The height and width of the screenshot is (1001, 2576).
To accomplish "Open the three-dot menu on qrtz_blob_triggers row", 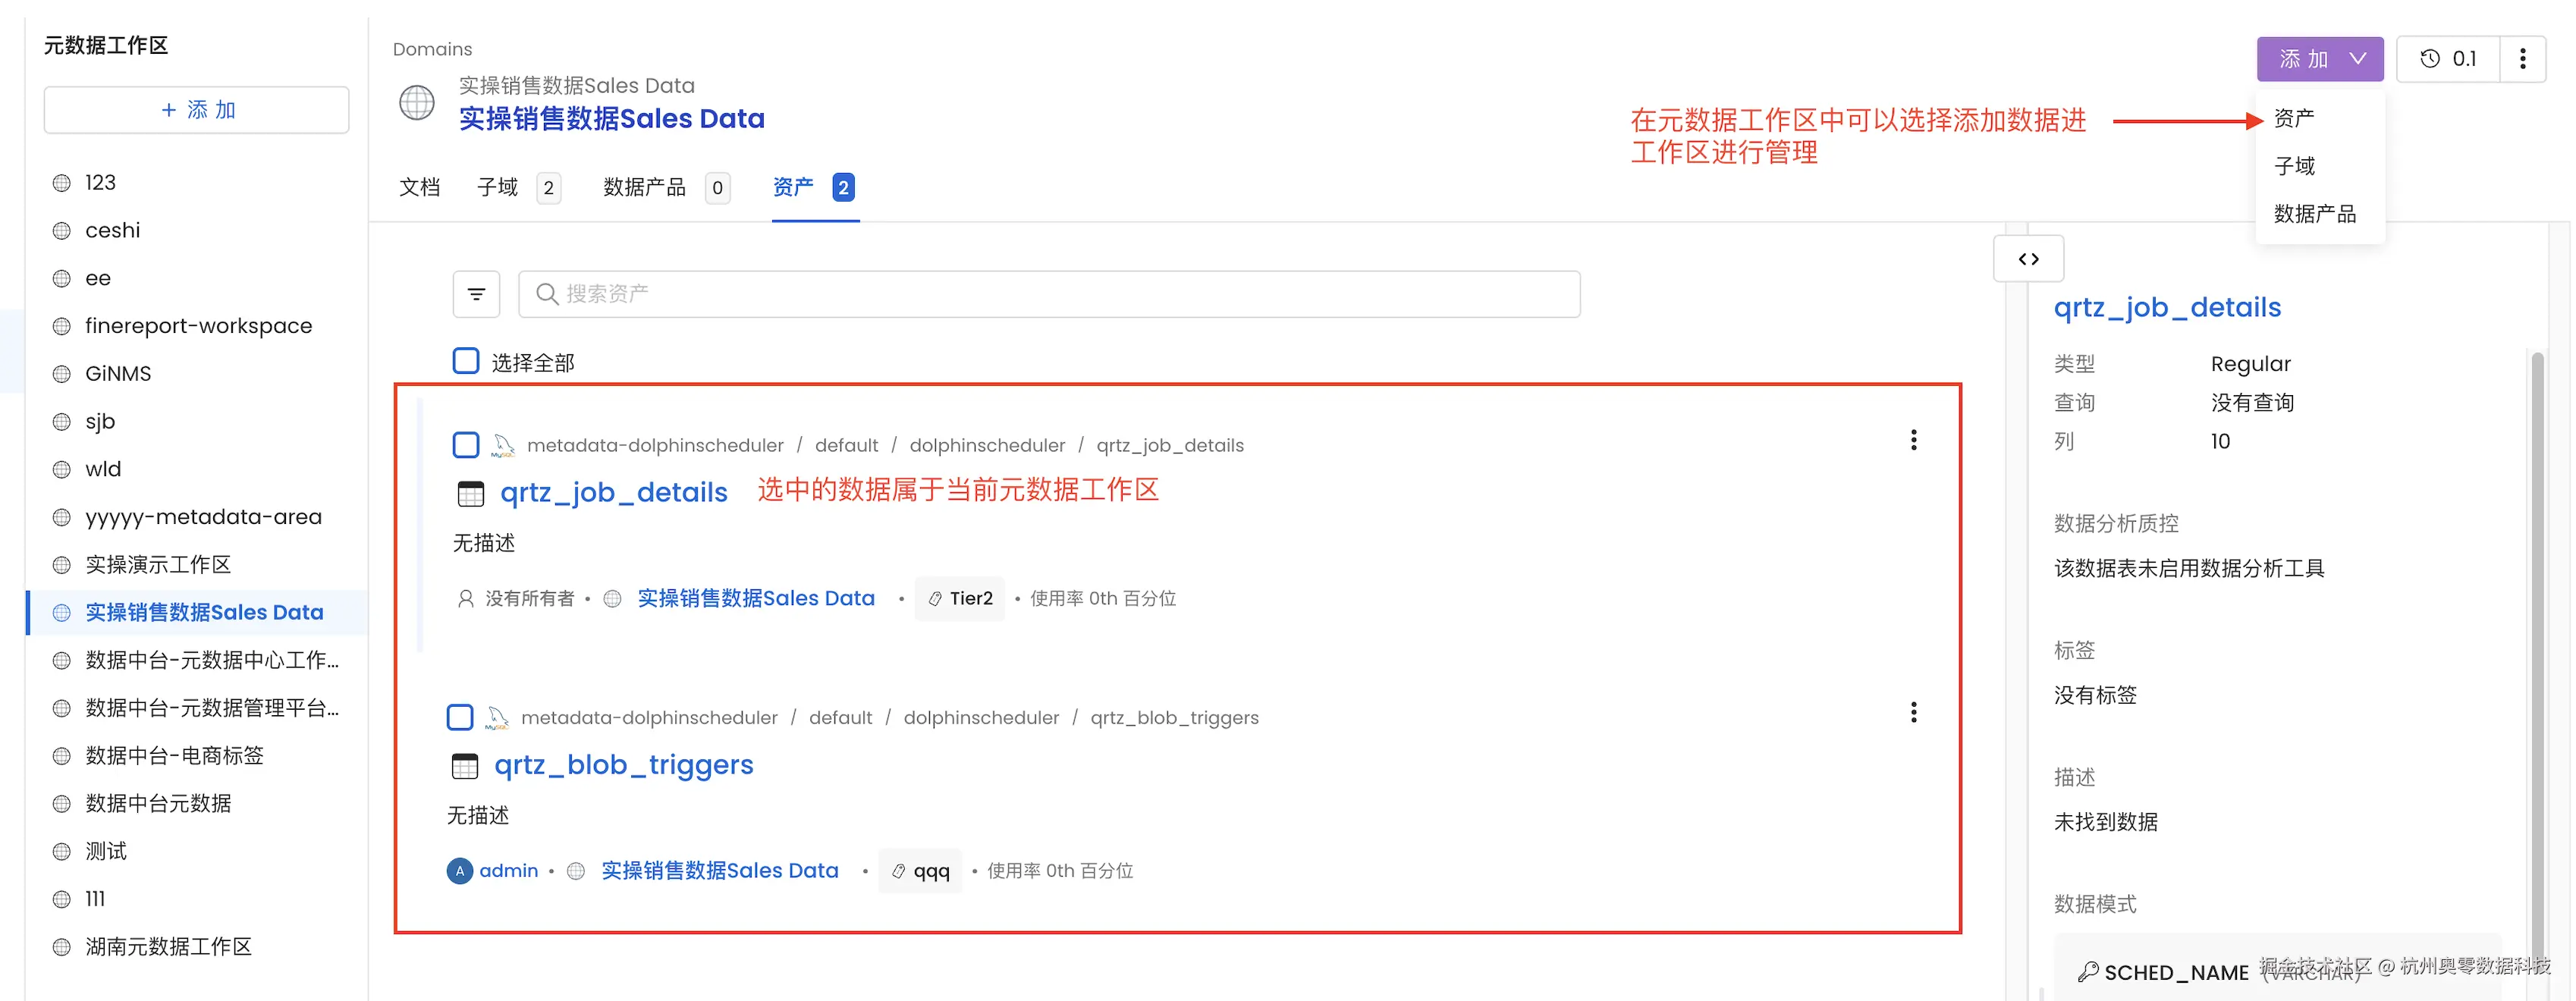I will point(1914,712).
